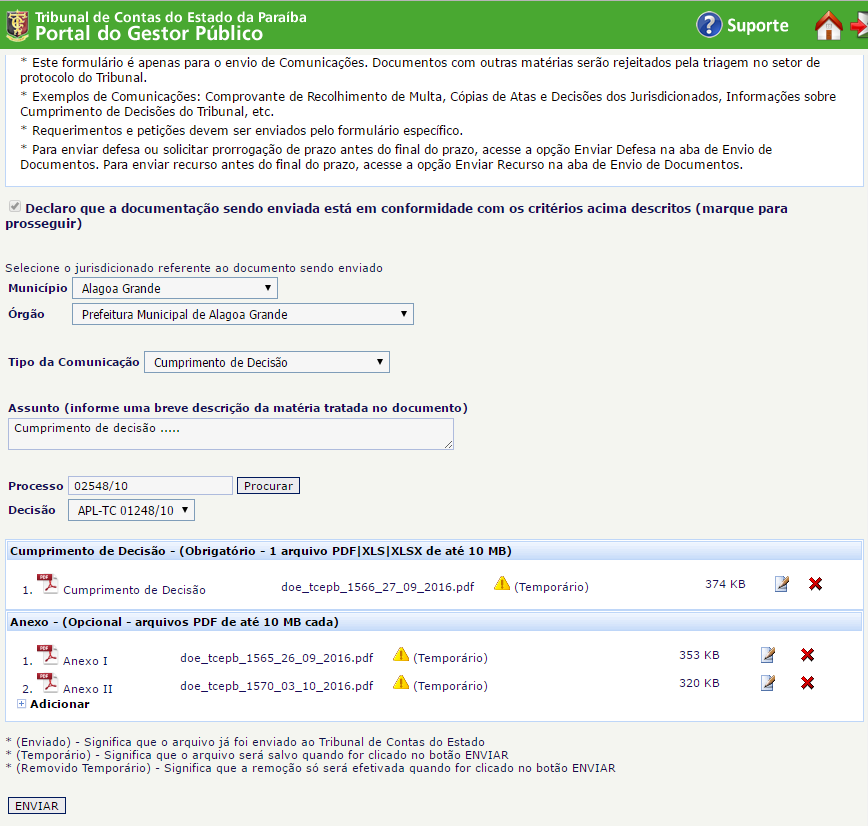
Task: Edit the Cumprimento de Decisão file
Action: 782,584
